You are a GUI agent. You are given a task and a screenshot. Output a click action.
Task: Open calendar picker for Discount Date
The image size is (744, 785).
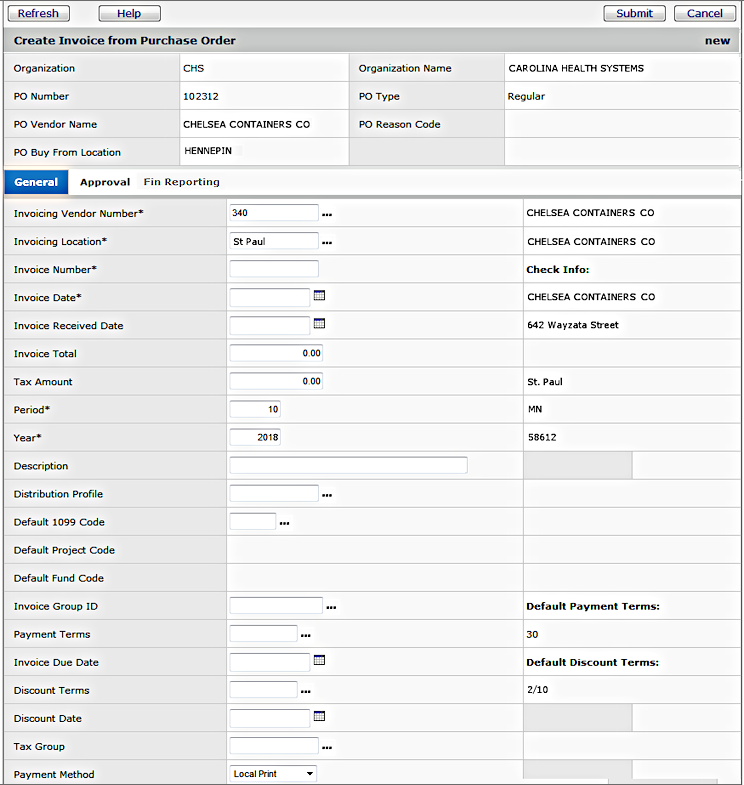[320, 717]
